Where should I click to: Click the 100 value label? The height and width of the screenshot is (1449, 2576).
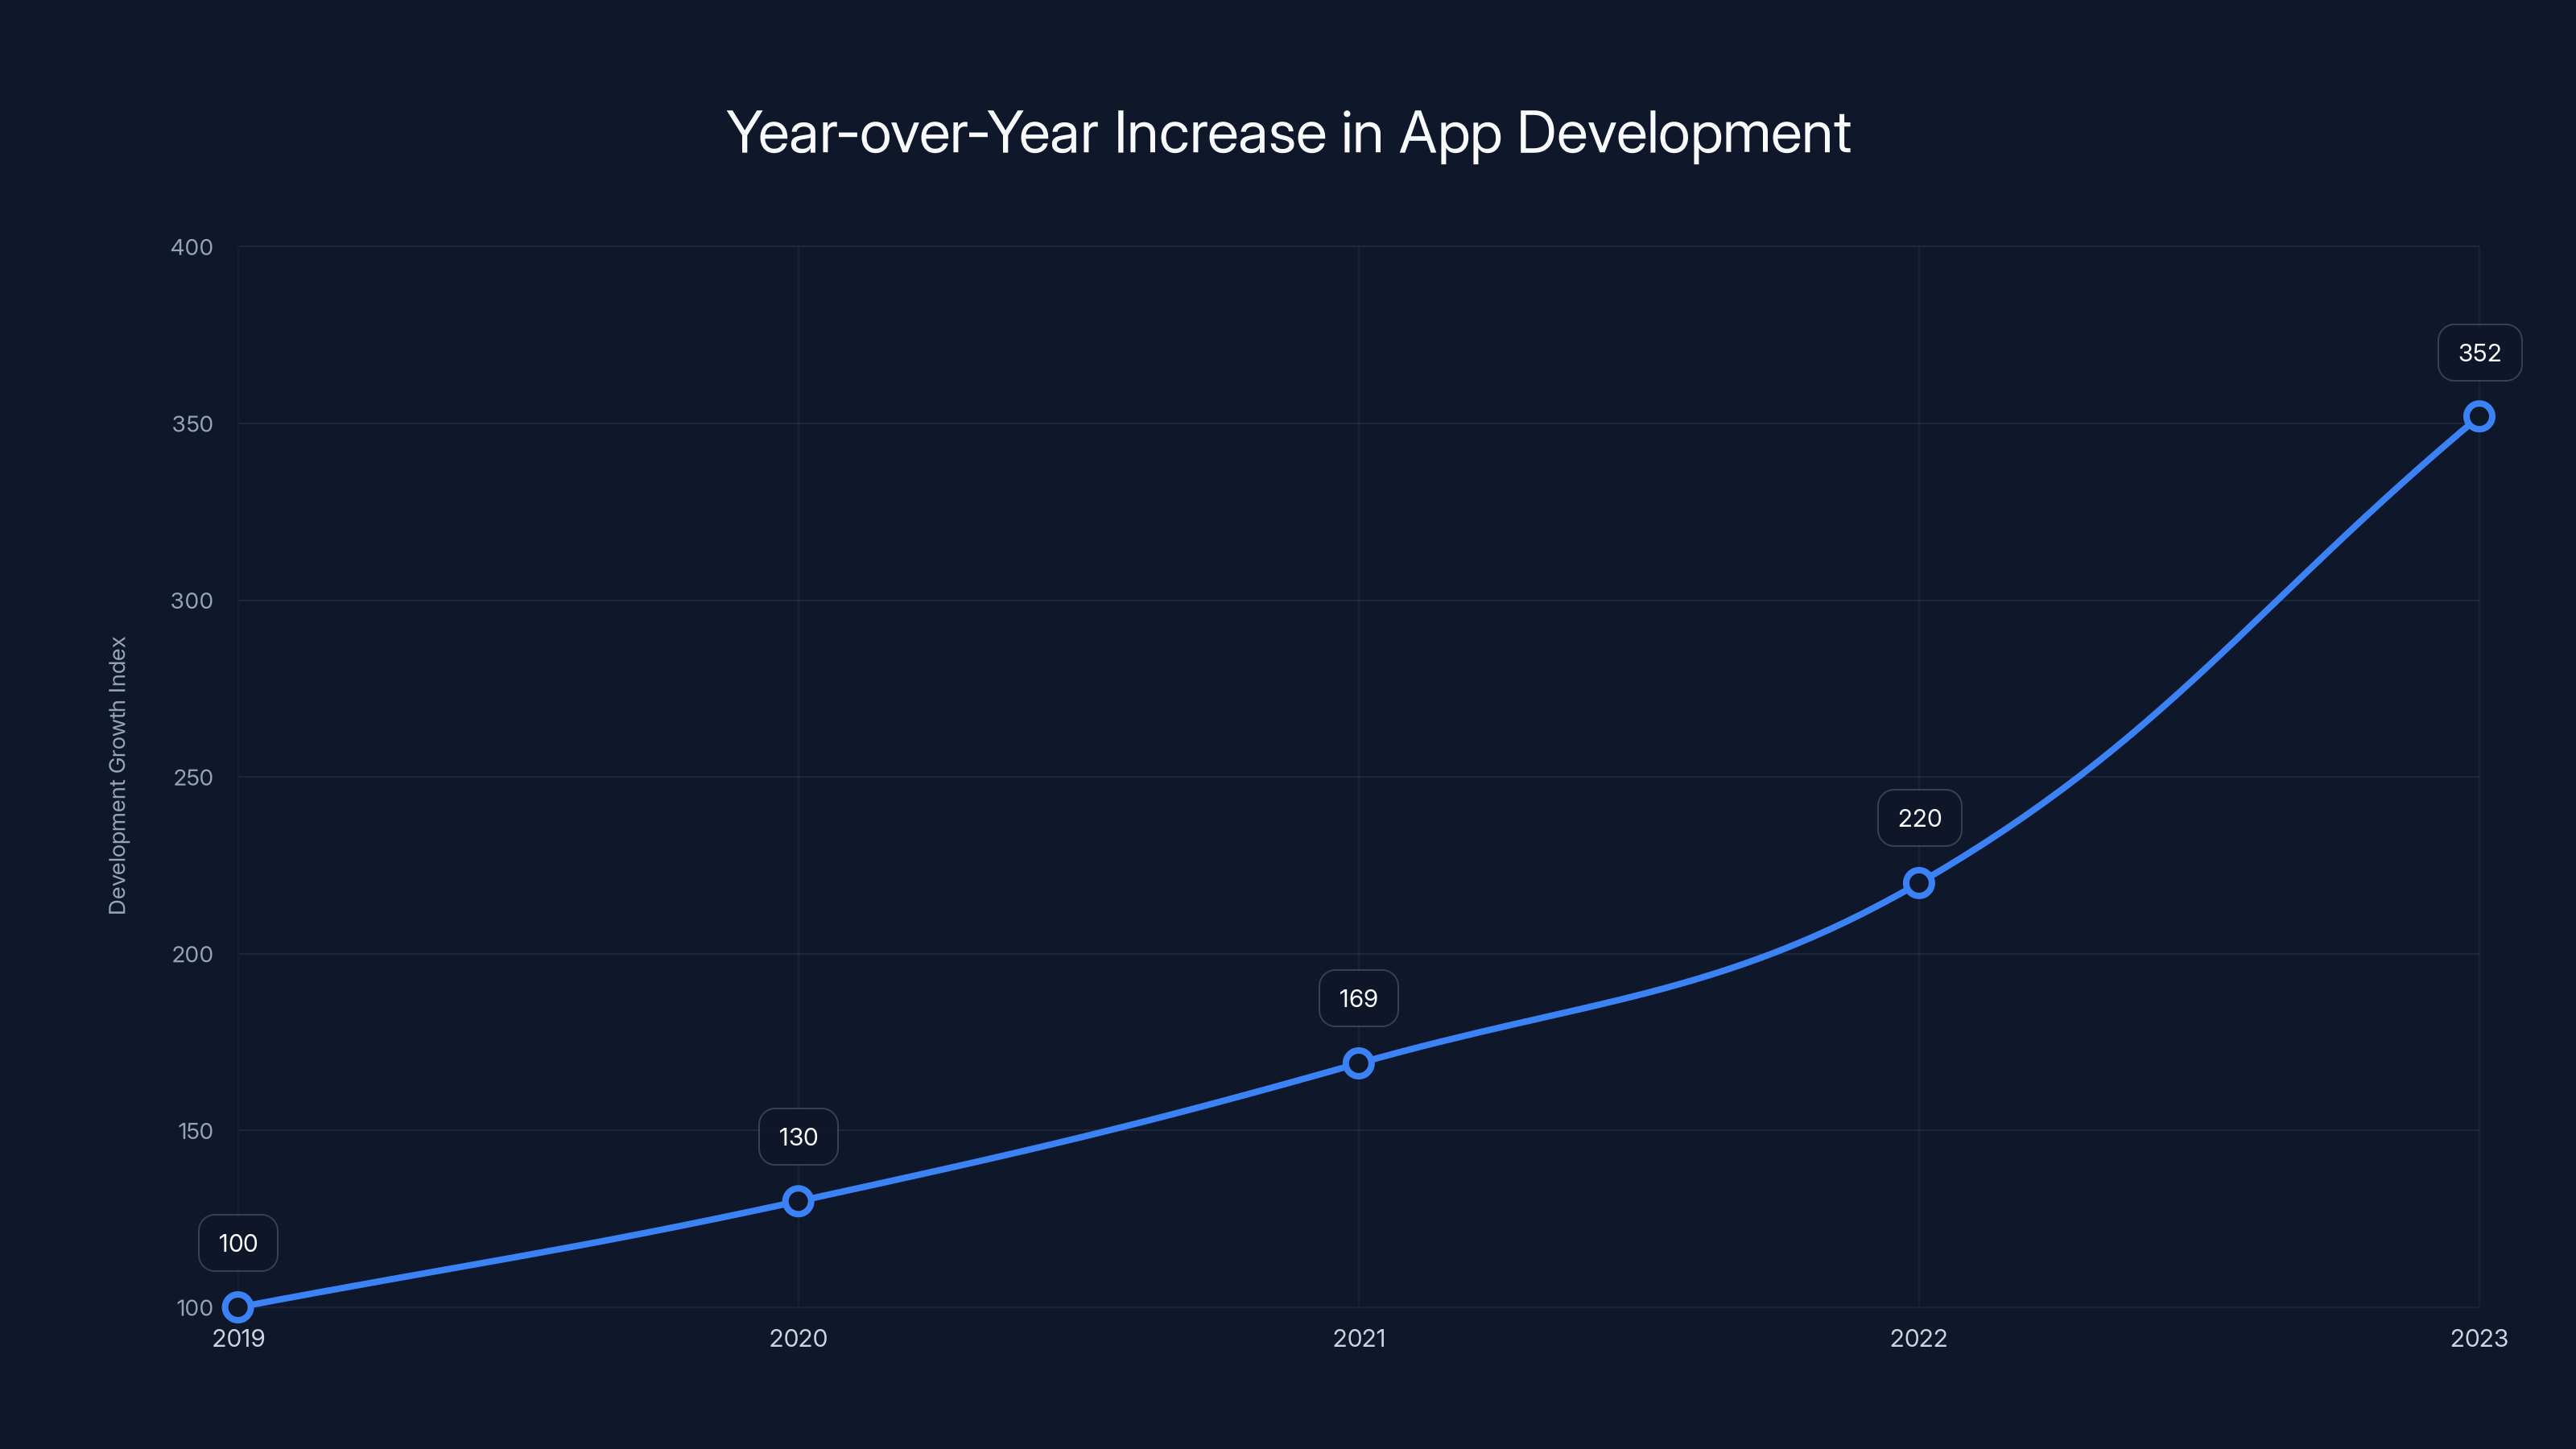[237, 1243]
